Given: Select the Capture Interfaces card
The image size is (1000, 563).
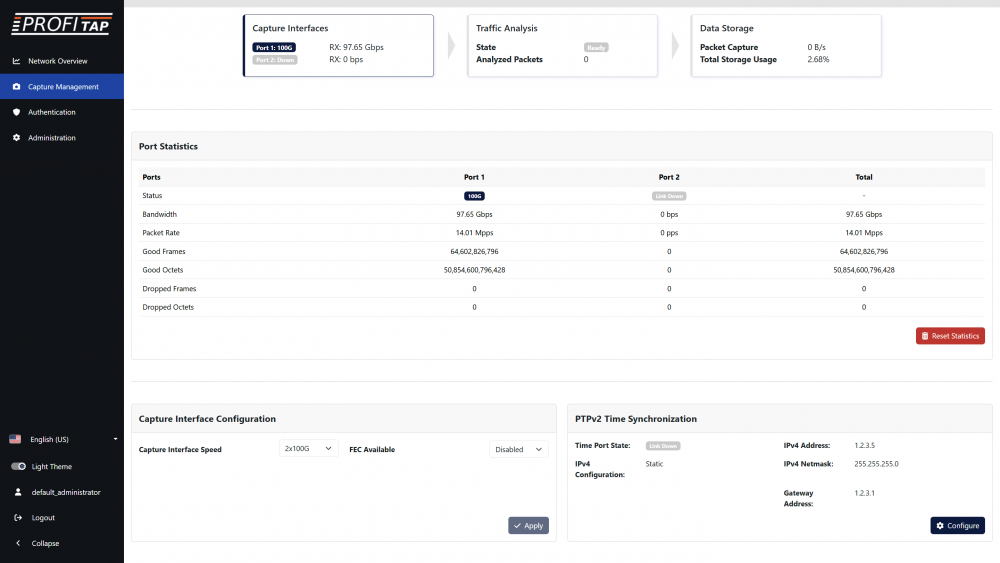Looking at the screenshot, I should point(338,45).
